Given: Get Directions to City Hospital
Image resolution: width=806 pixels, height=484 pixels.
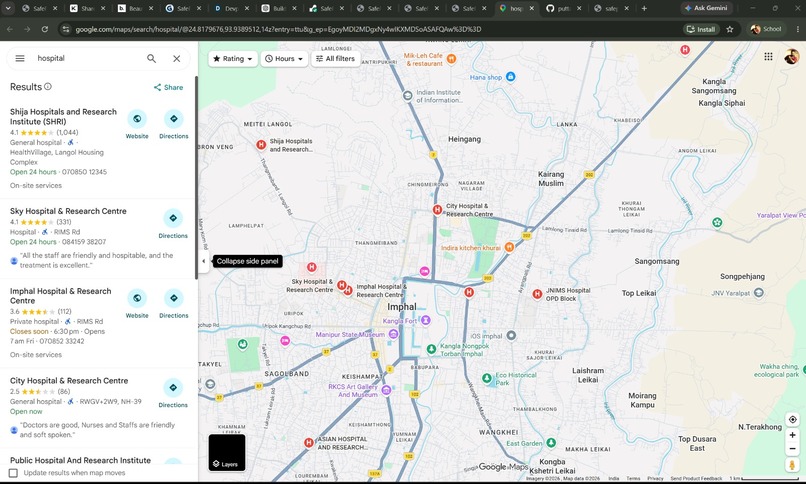Looking at the screenshot, I should [x=173, y=393].
